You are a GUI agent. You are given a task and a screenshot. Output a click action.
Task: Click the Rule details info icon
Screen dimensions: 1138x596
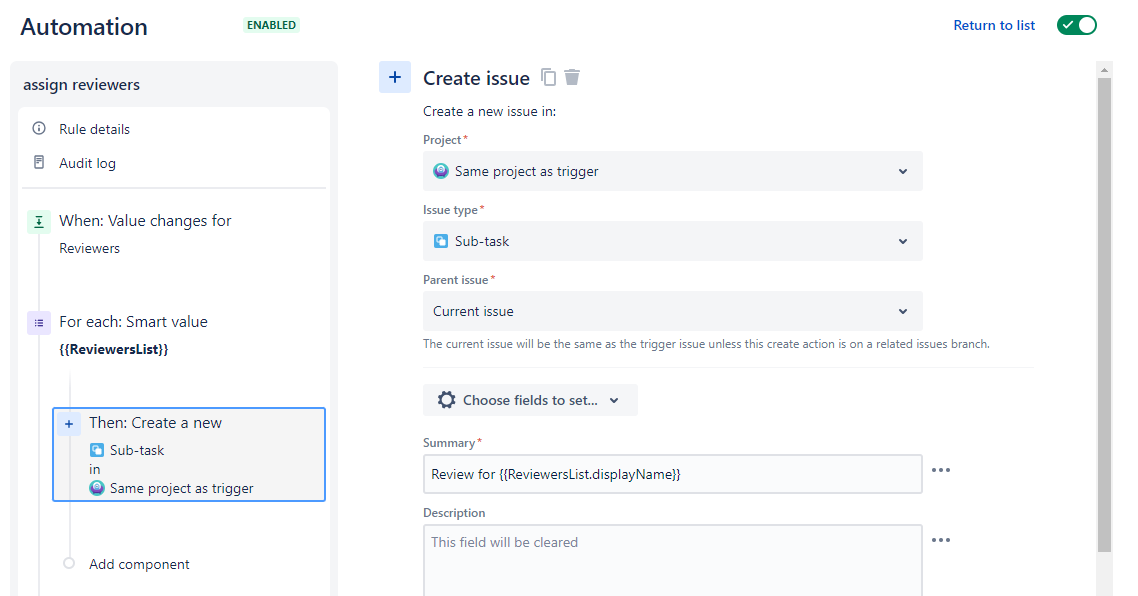[x=39, y=129]
